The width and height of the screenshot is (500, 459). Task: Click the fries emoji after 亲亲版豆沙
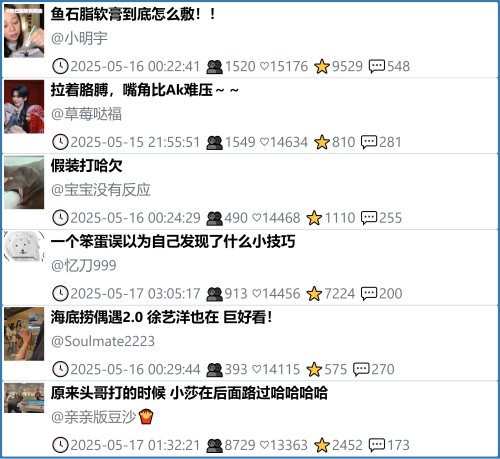pos(146,417)
